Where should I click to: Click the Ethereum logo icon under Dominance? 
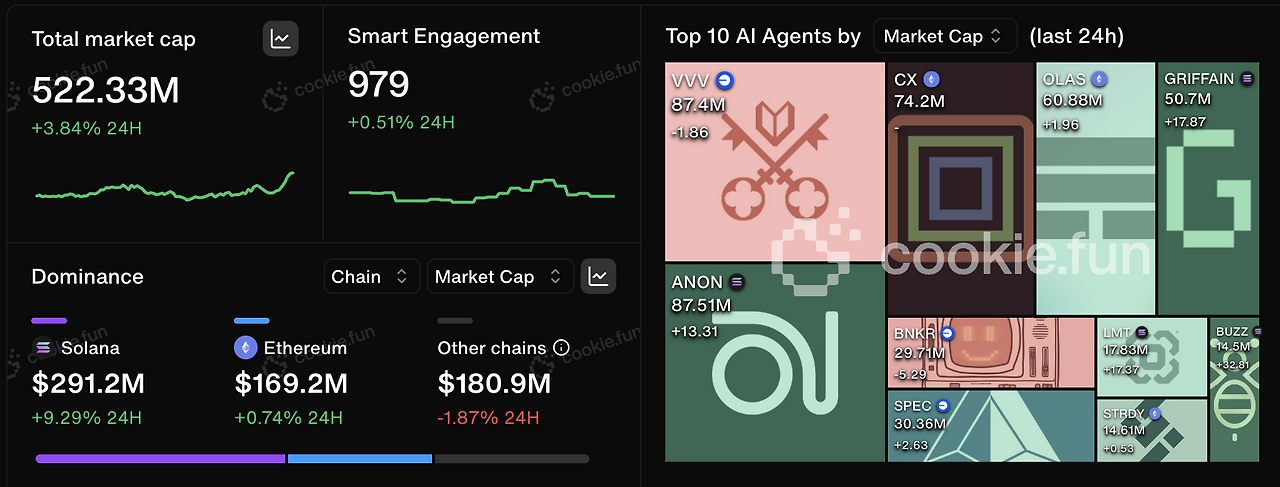[x=245, y=348]
